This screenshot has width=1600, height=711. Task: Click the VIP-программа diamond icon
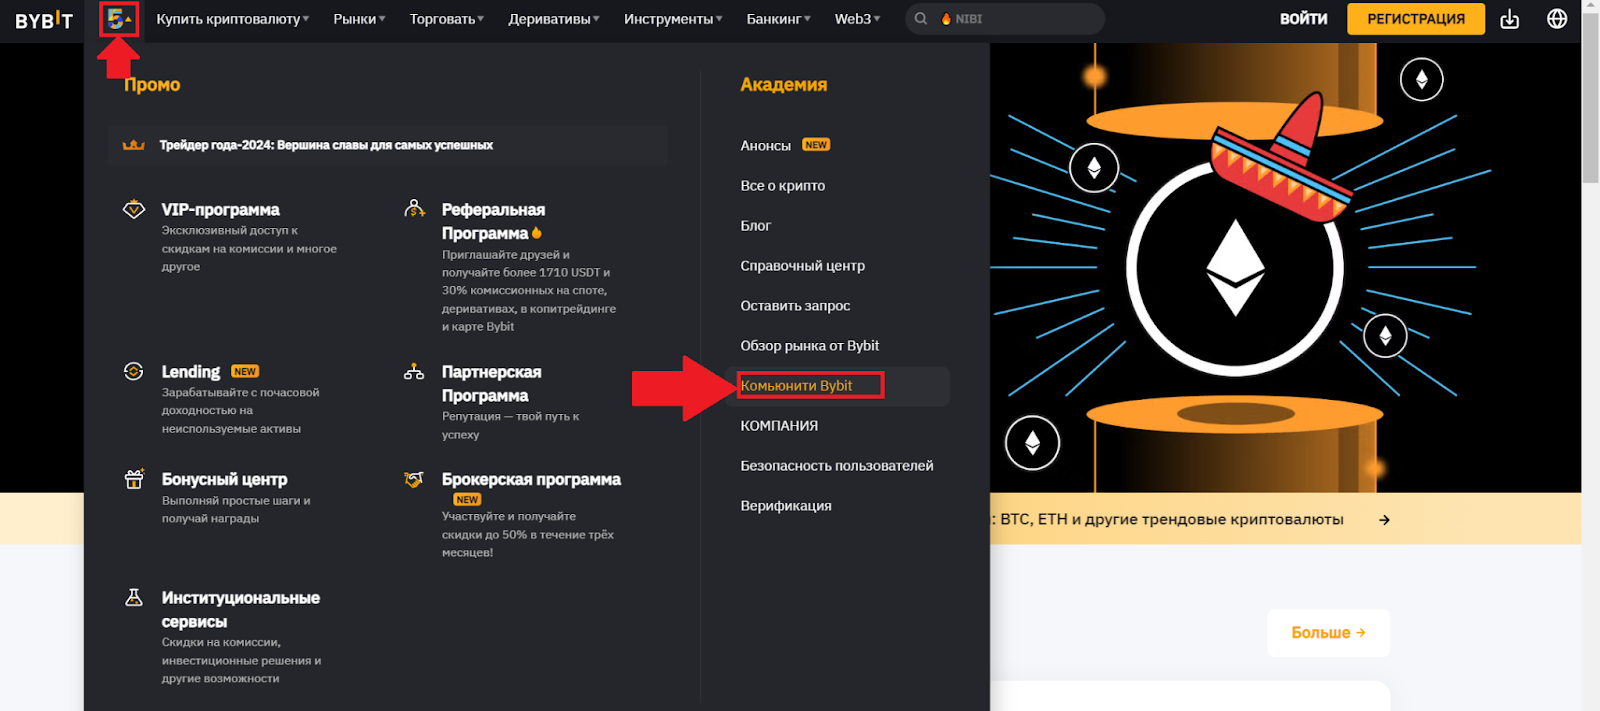(x=134, y=209)
